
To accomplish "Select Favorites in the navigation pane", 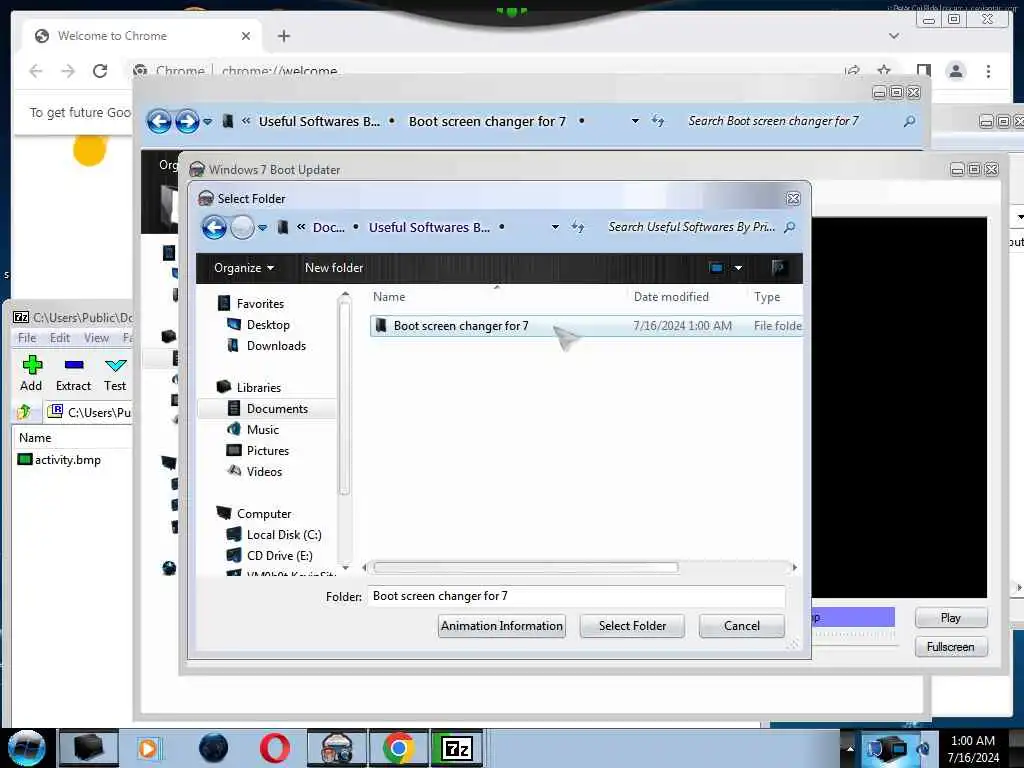I will click(260, 304).
